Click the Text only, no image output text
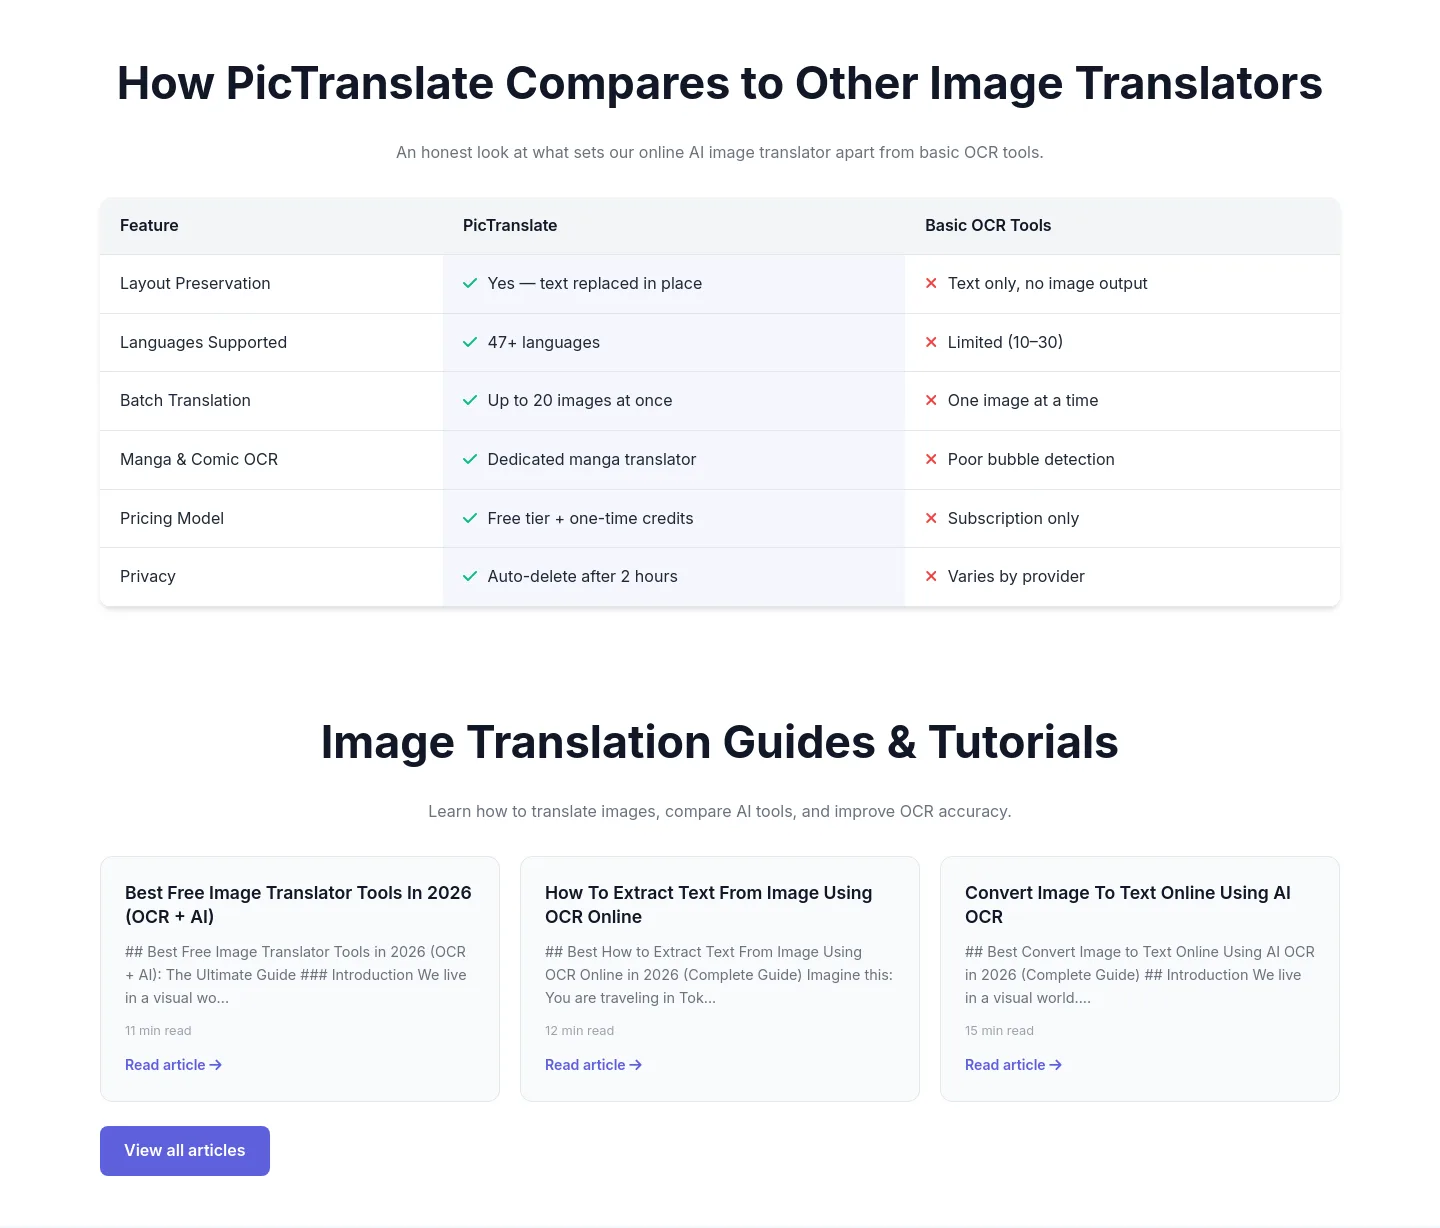The width and height of the screenshot is (1440, 1228). pos(1048,283)
